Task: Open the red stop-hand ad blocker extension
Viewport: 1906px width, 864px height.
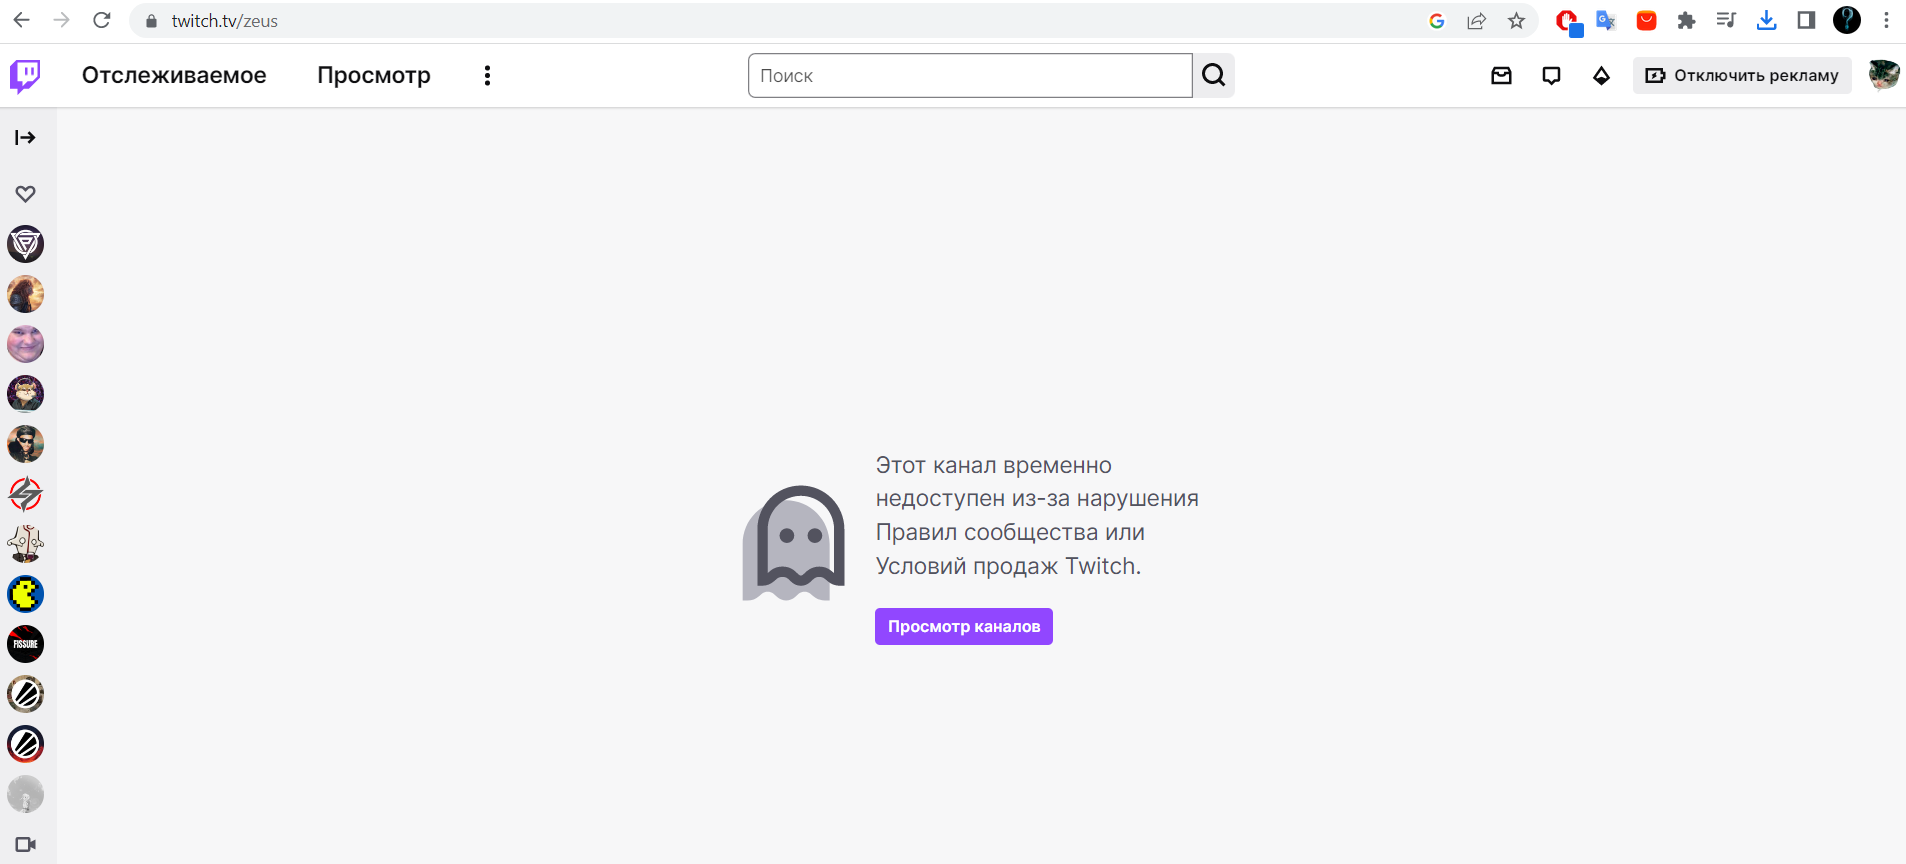Action: pyautogui.click(x=1567, y=21)
